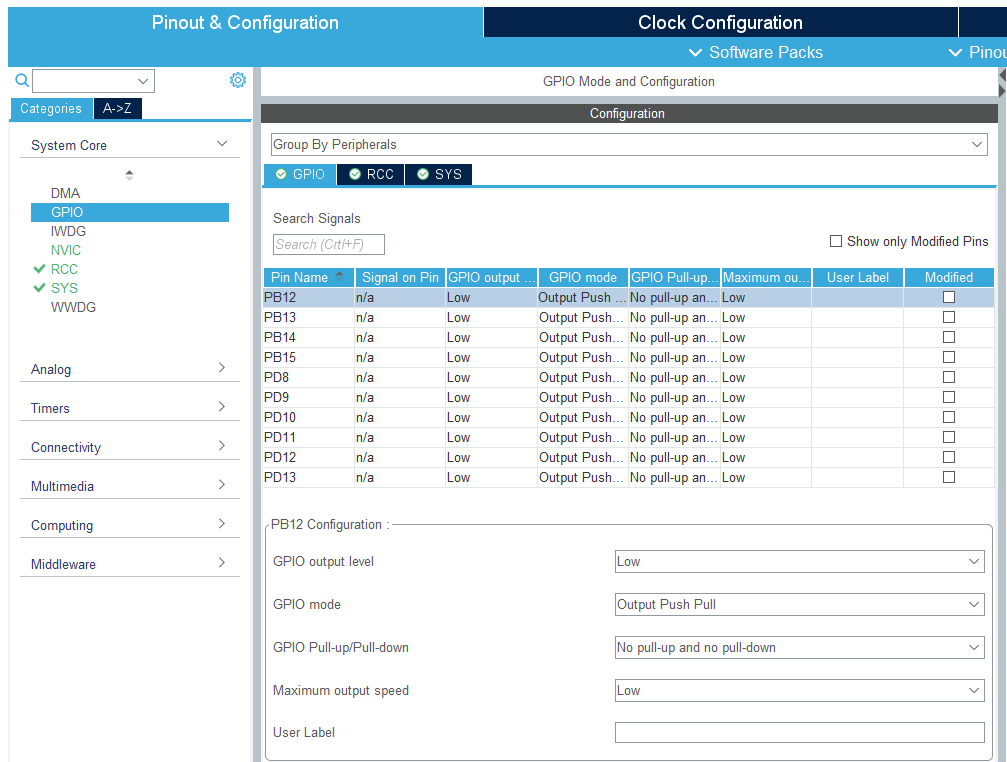
Task: Click the sort arrows above DMA
Action: pyautogui.click(x=129, y=175)
